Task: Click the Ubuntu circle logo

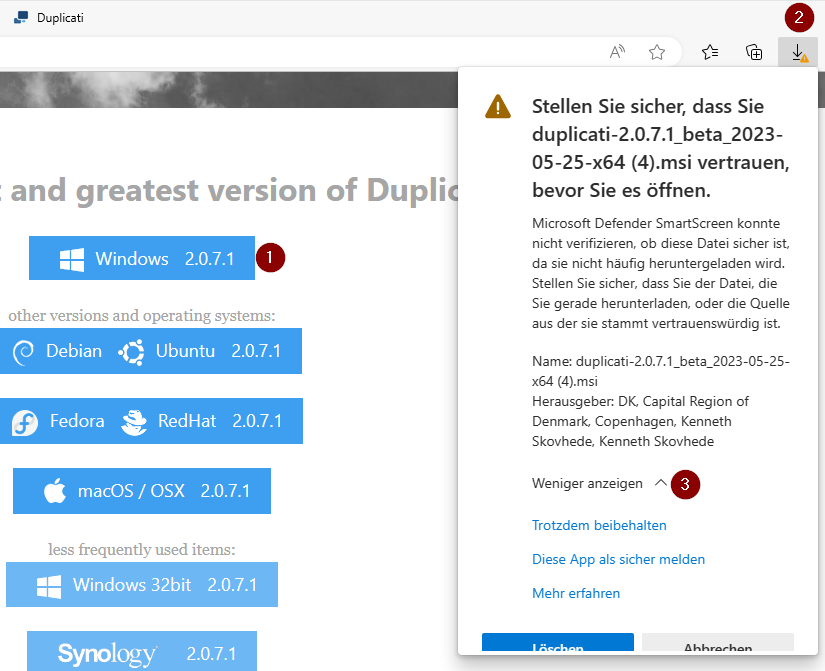Action: tap(132, 352)
